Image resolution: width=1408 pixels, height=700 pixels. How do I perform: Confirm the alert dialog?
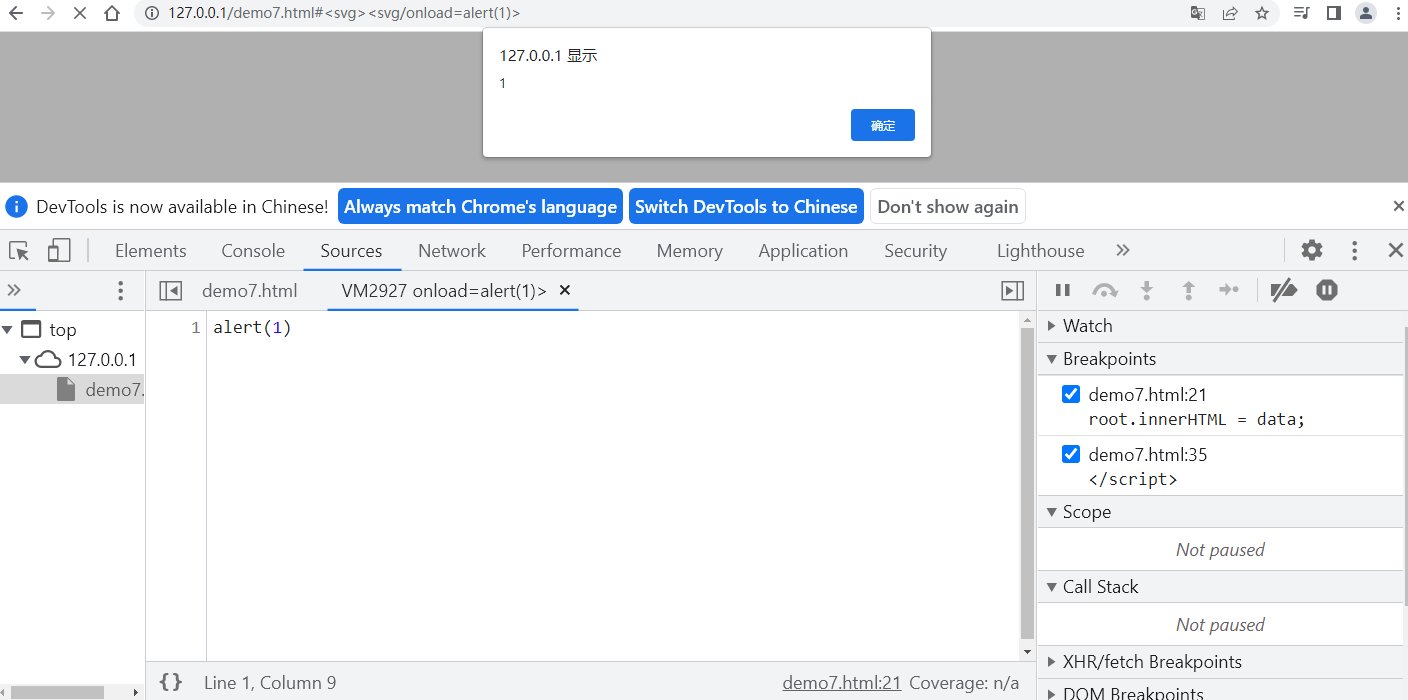point(883,125)
